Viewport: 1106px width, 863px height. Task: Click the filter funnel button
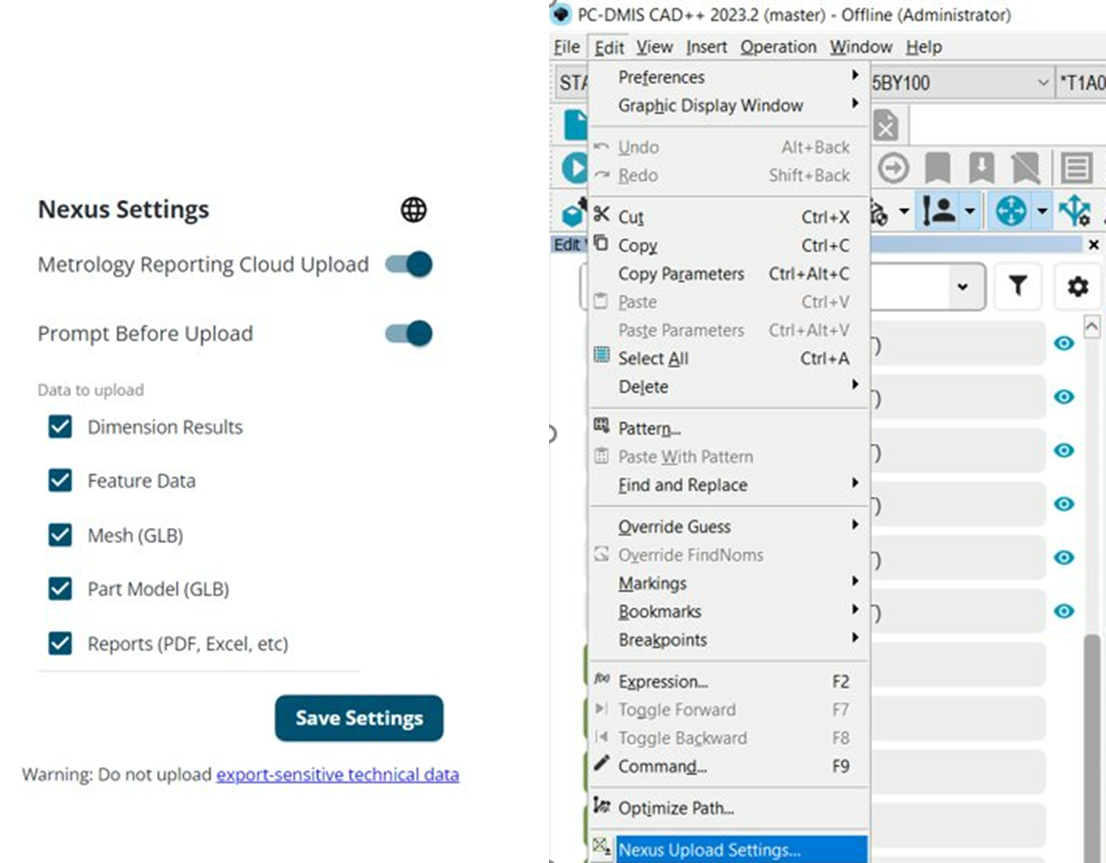(x=1018, y=286)
